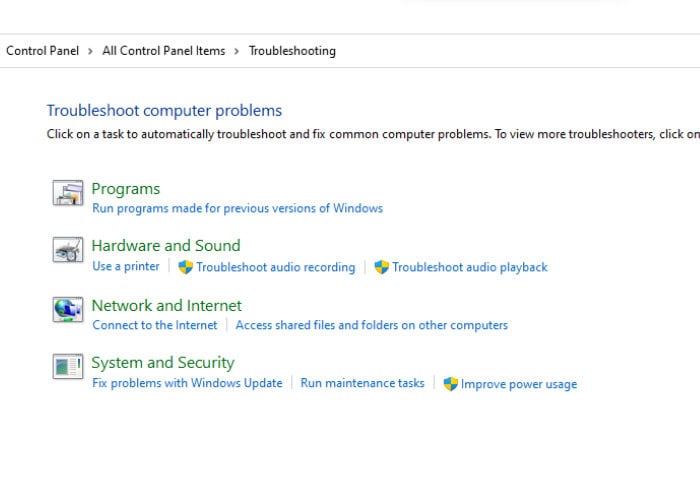Go to All Control Panel Items breadcrumb
The width and height of the screenshot is (700, 500).
point(164,51)
